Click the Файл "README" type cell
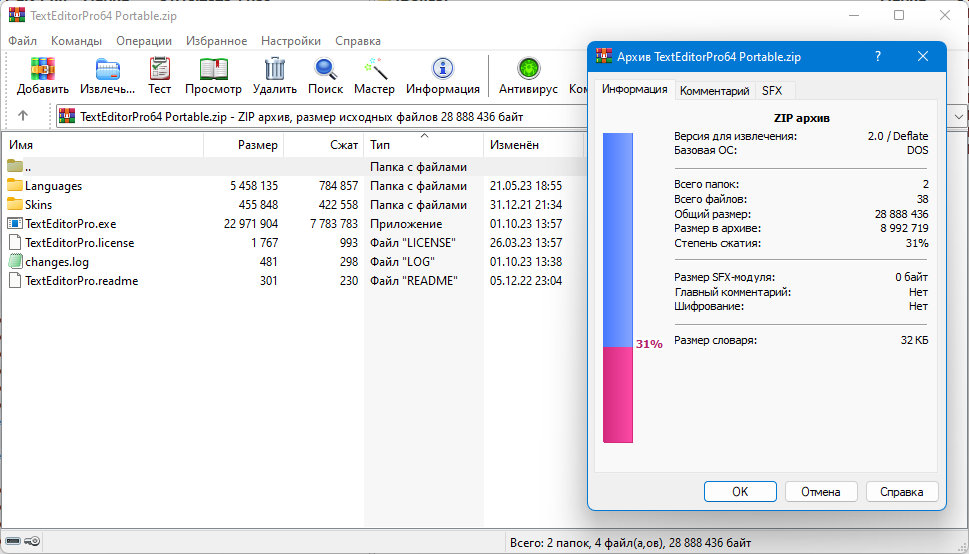 pos(414,280)
